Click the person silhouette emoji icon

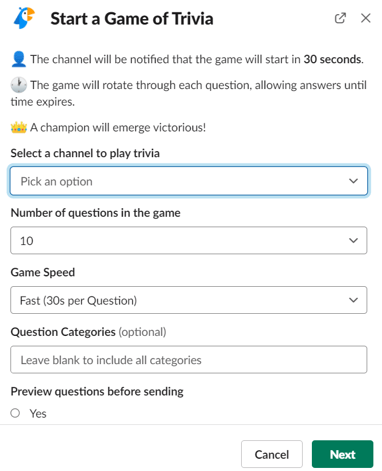[x=19, y=59]
